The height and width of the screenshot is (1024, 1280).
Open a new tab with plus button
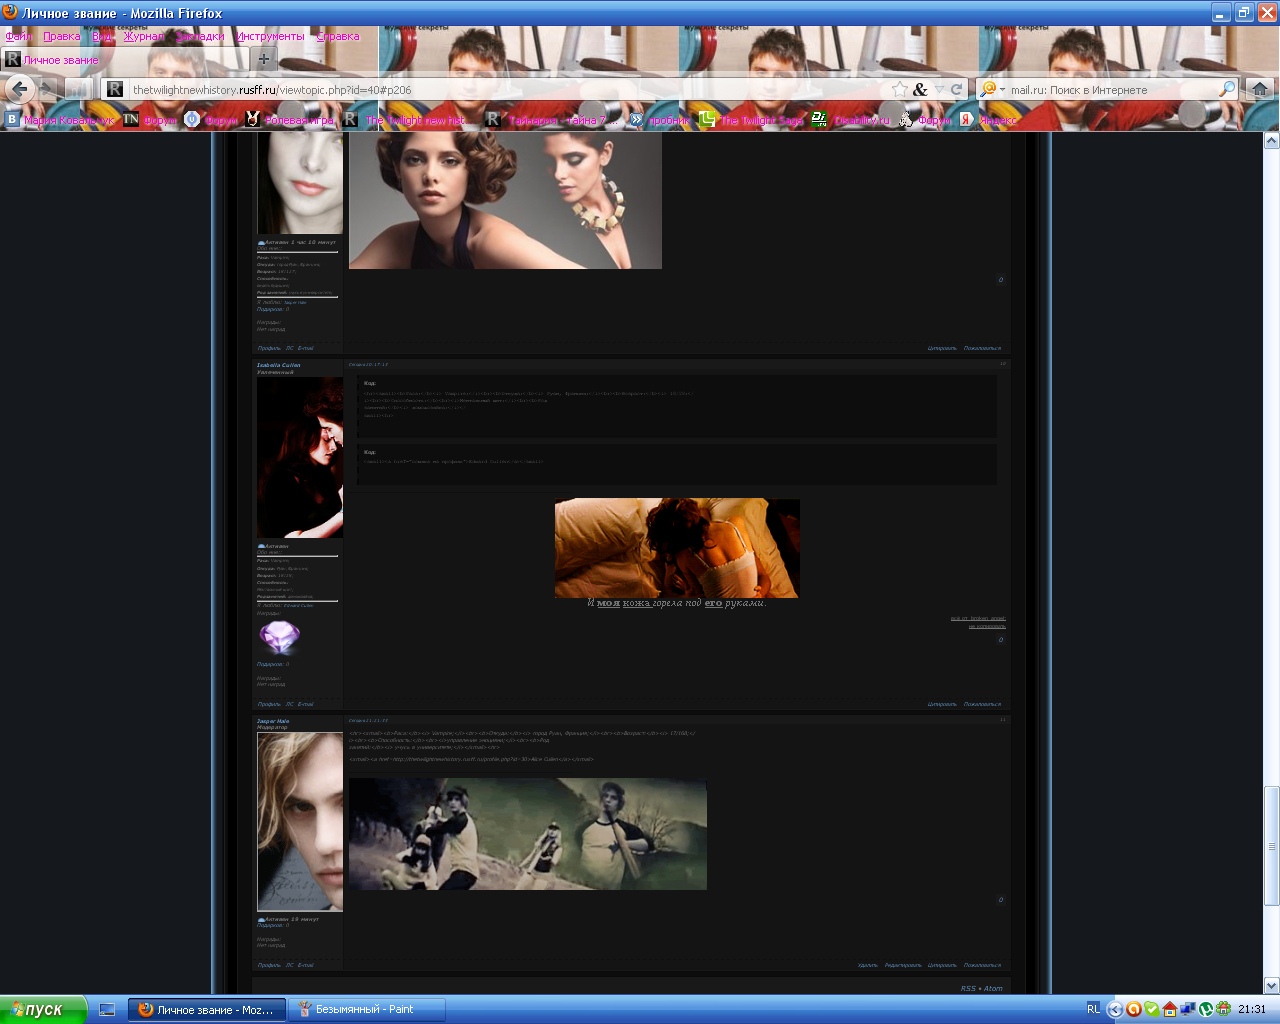pos(264,60)
